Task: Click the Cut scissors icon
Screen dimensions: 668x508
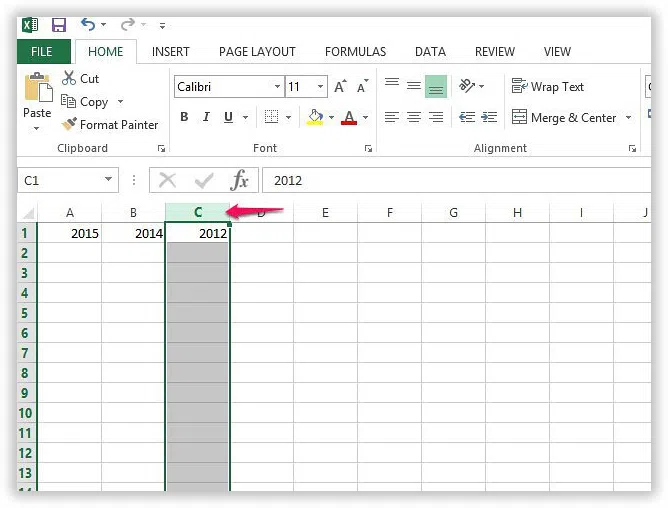Action: 69,78
